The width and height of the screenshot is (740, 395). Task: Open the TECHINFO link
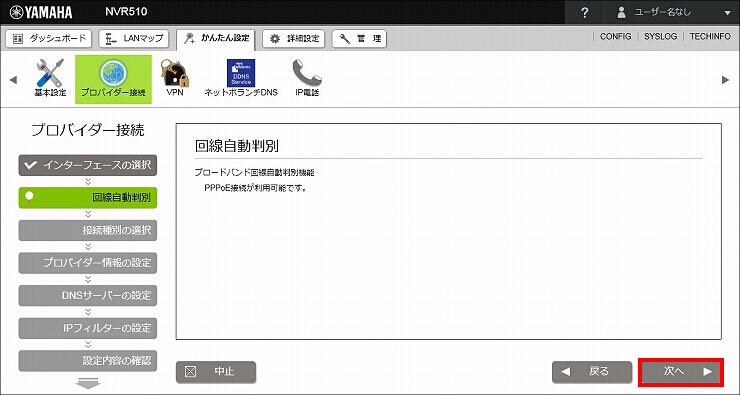[x=710, y=36]
